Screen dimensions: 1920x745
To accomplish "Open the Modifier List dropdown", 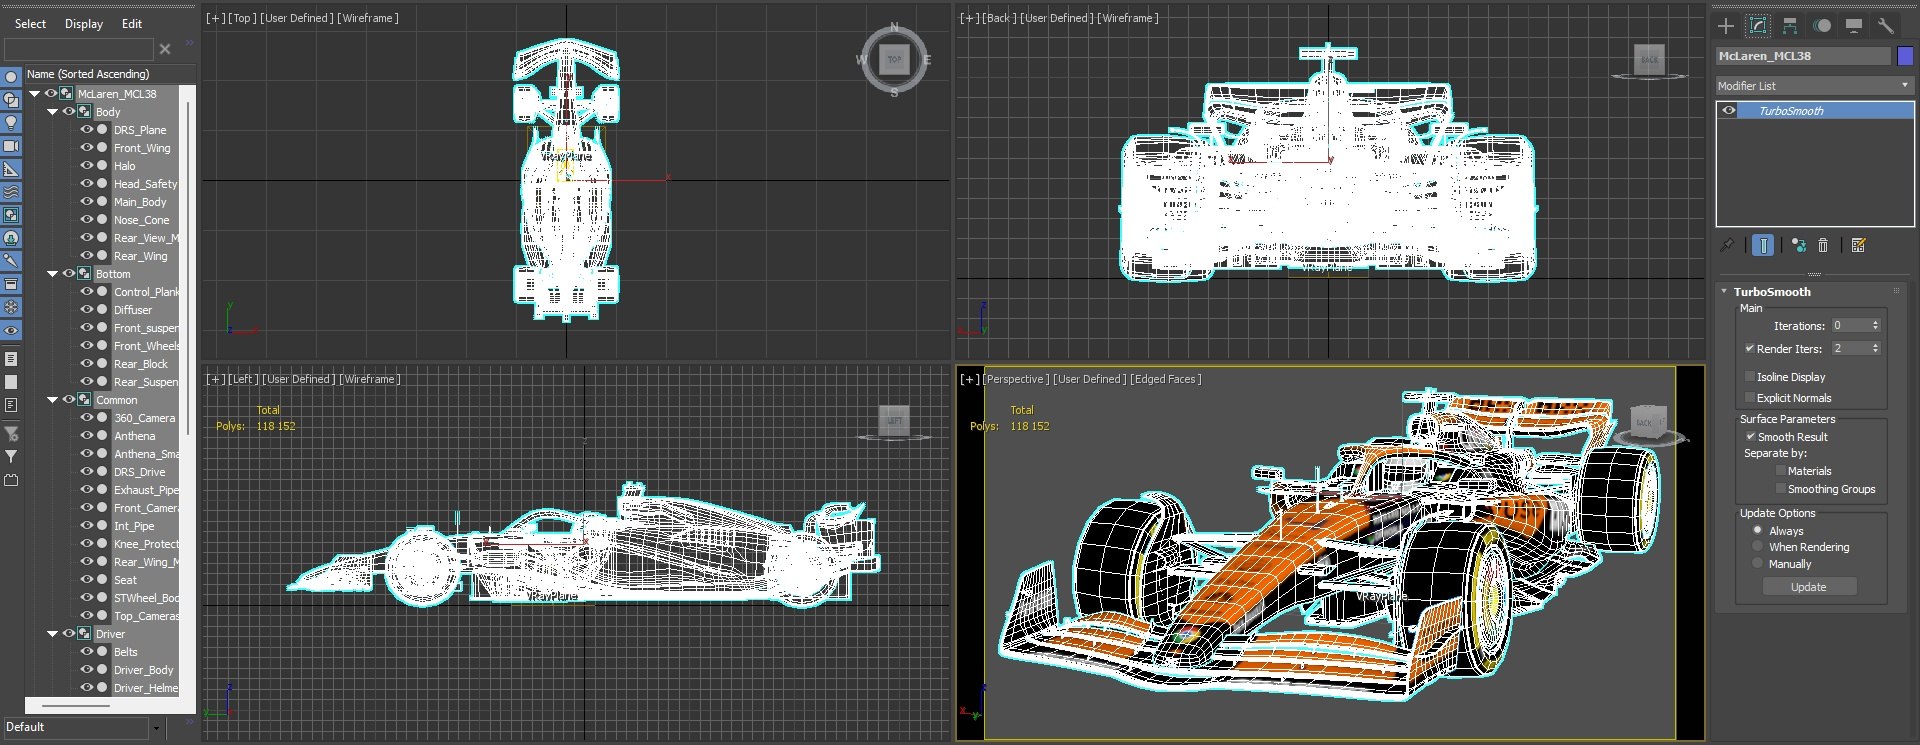I will coord(1814,86).
